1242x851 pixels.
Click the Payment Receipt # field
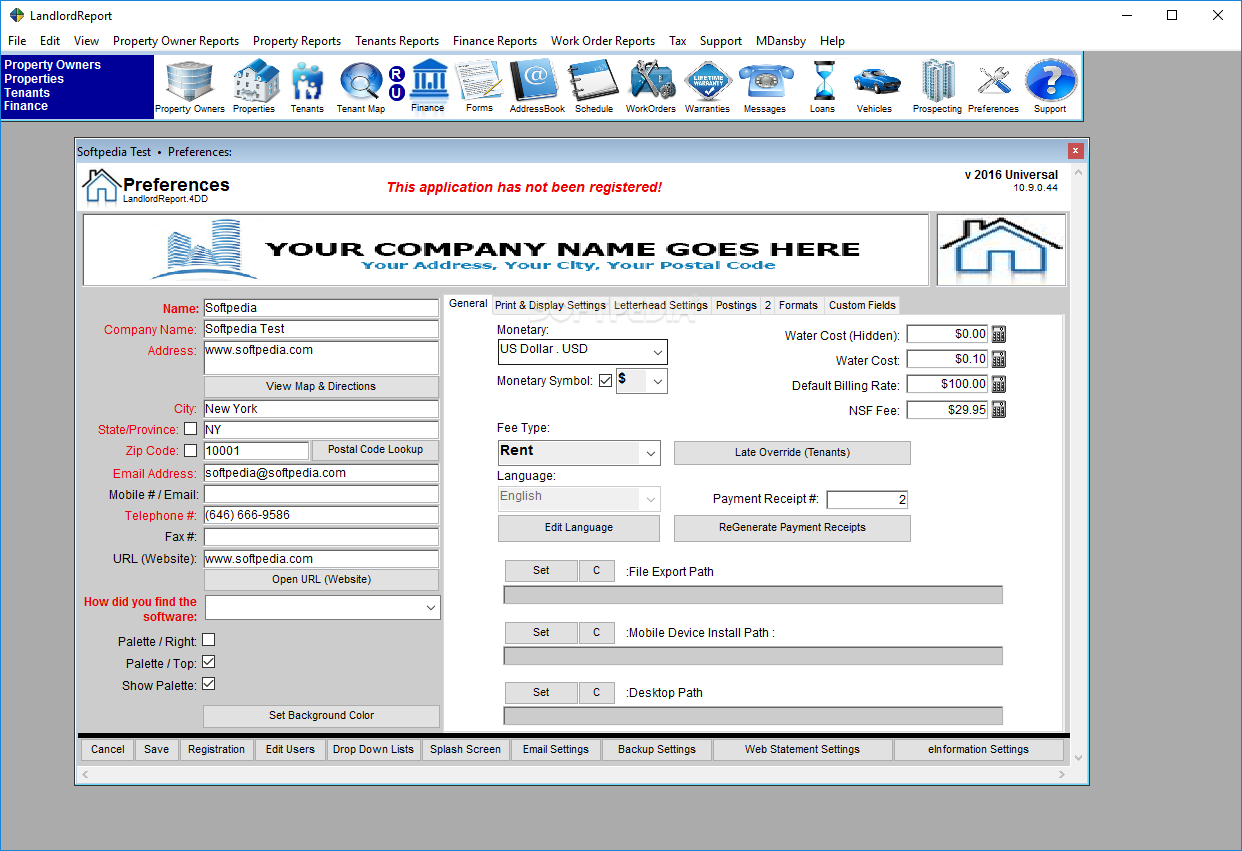(867, 500)
